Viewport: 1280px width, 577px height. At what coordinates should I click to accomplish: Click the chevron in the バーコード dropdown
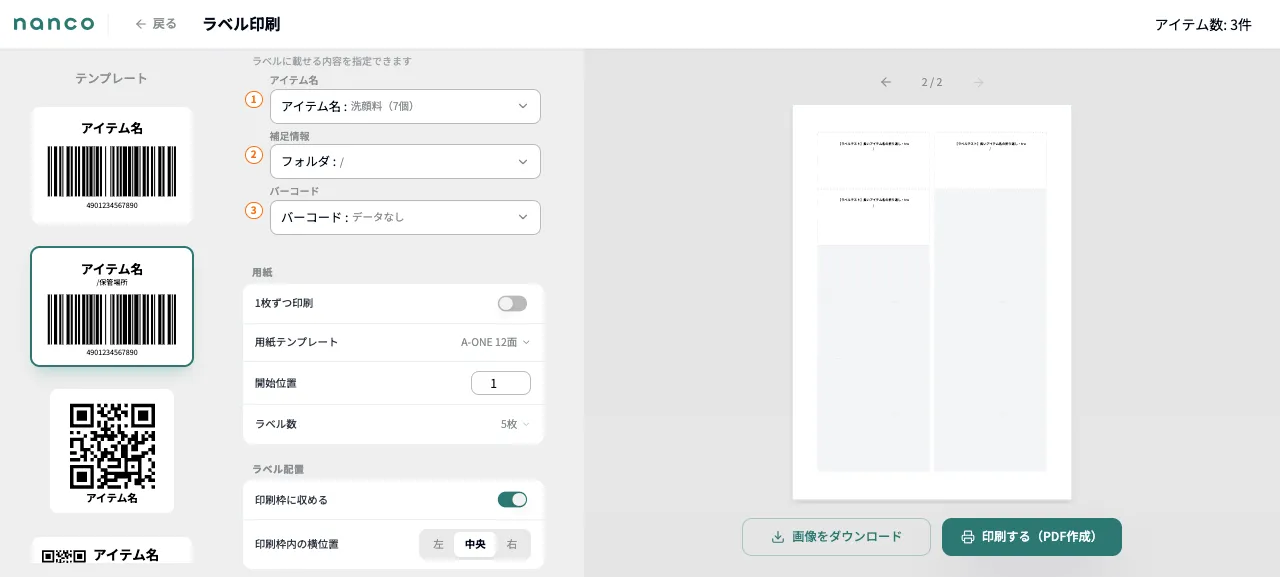522,217
